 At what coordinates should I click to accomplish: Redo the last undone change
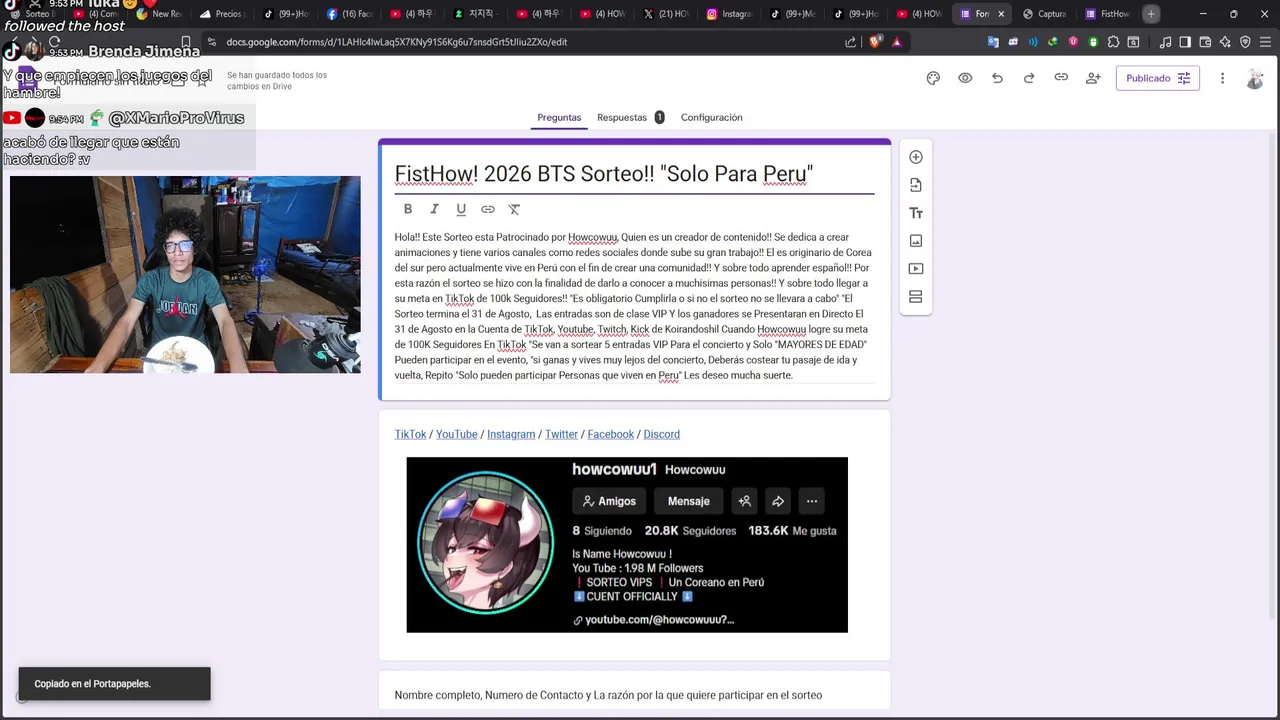pos(1029,78)
